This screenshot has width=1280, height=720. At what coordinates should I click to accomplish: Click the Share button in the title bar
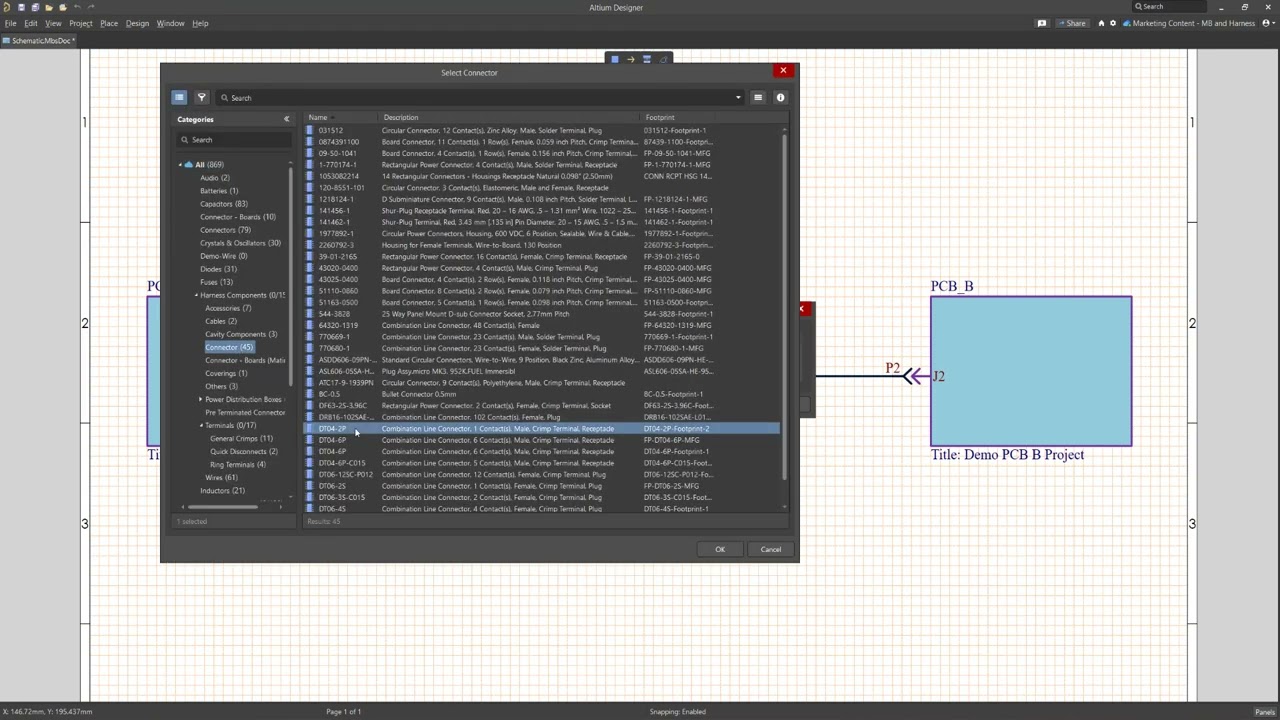point(1070,23)
